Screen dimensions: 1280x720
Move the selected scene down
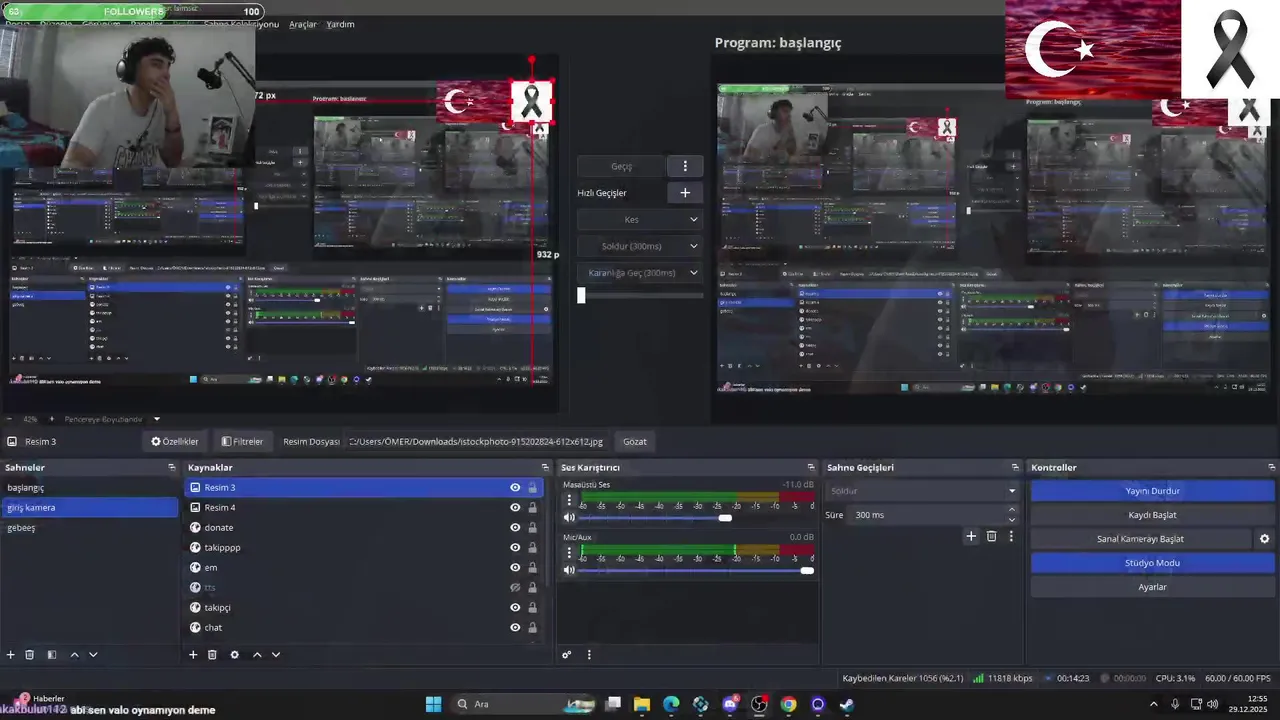click(93, 655)
